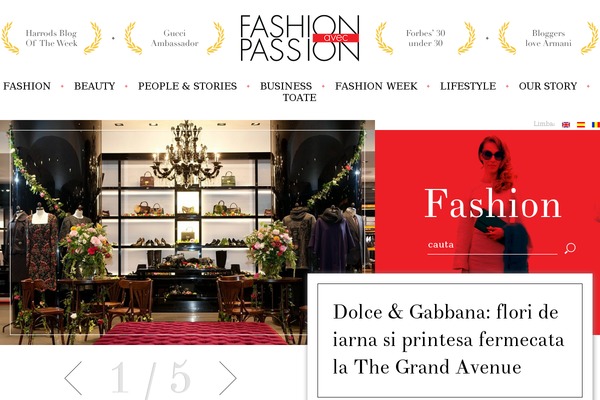Open the Dolce & Gabbana article headline
Image resolution: width=600 pixels, height=400 pixels.
[448, 339]
